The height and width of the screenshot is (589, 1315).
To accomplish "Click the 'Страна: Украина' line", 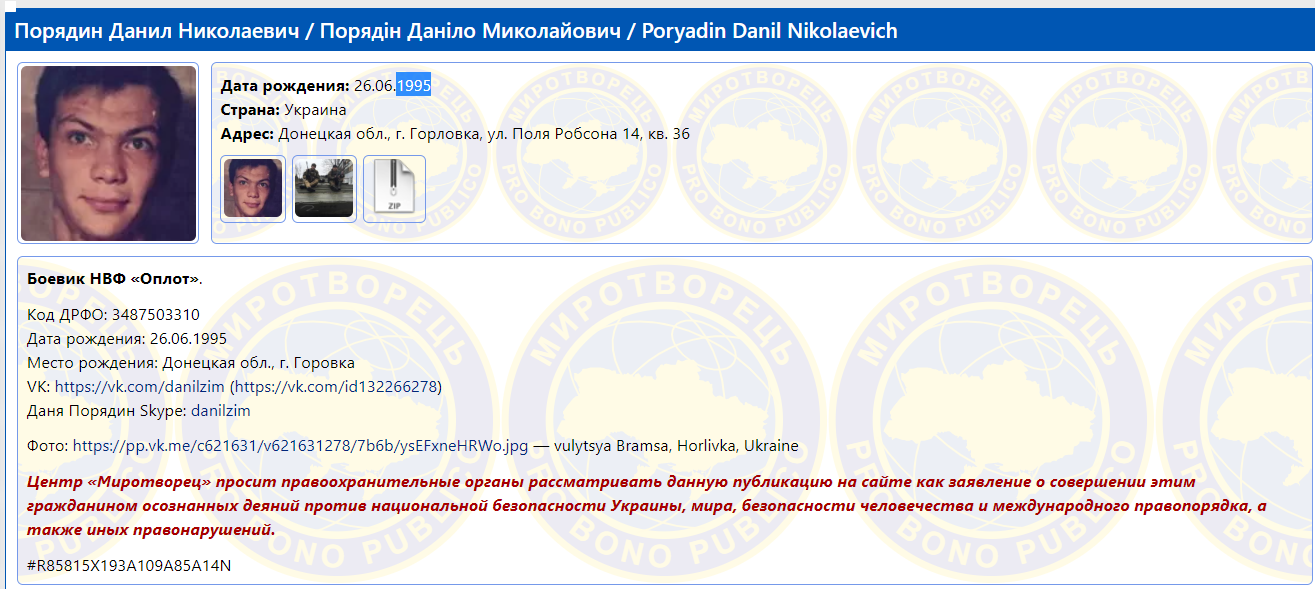I will pyautogui.click(x=283, y=110).
